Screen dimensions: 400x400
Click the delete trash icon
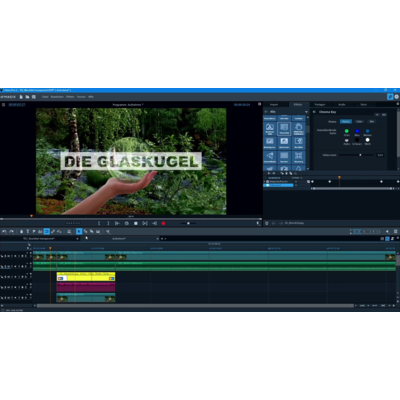[x=21, y=231]
